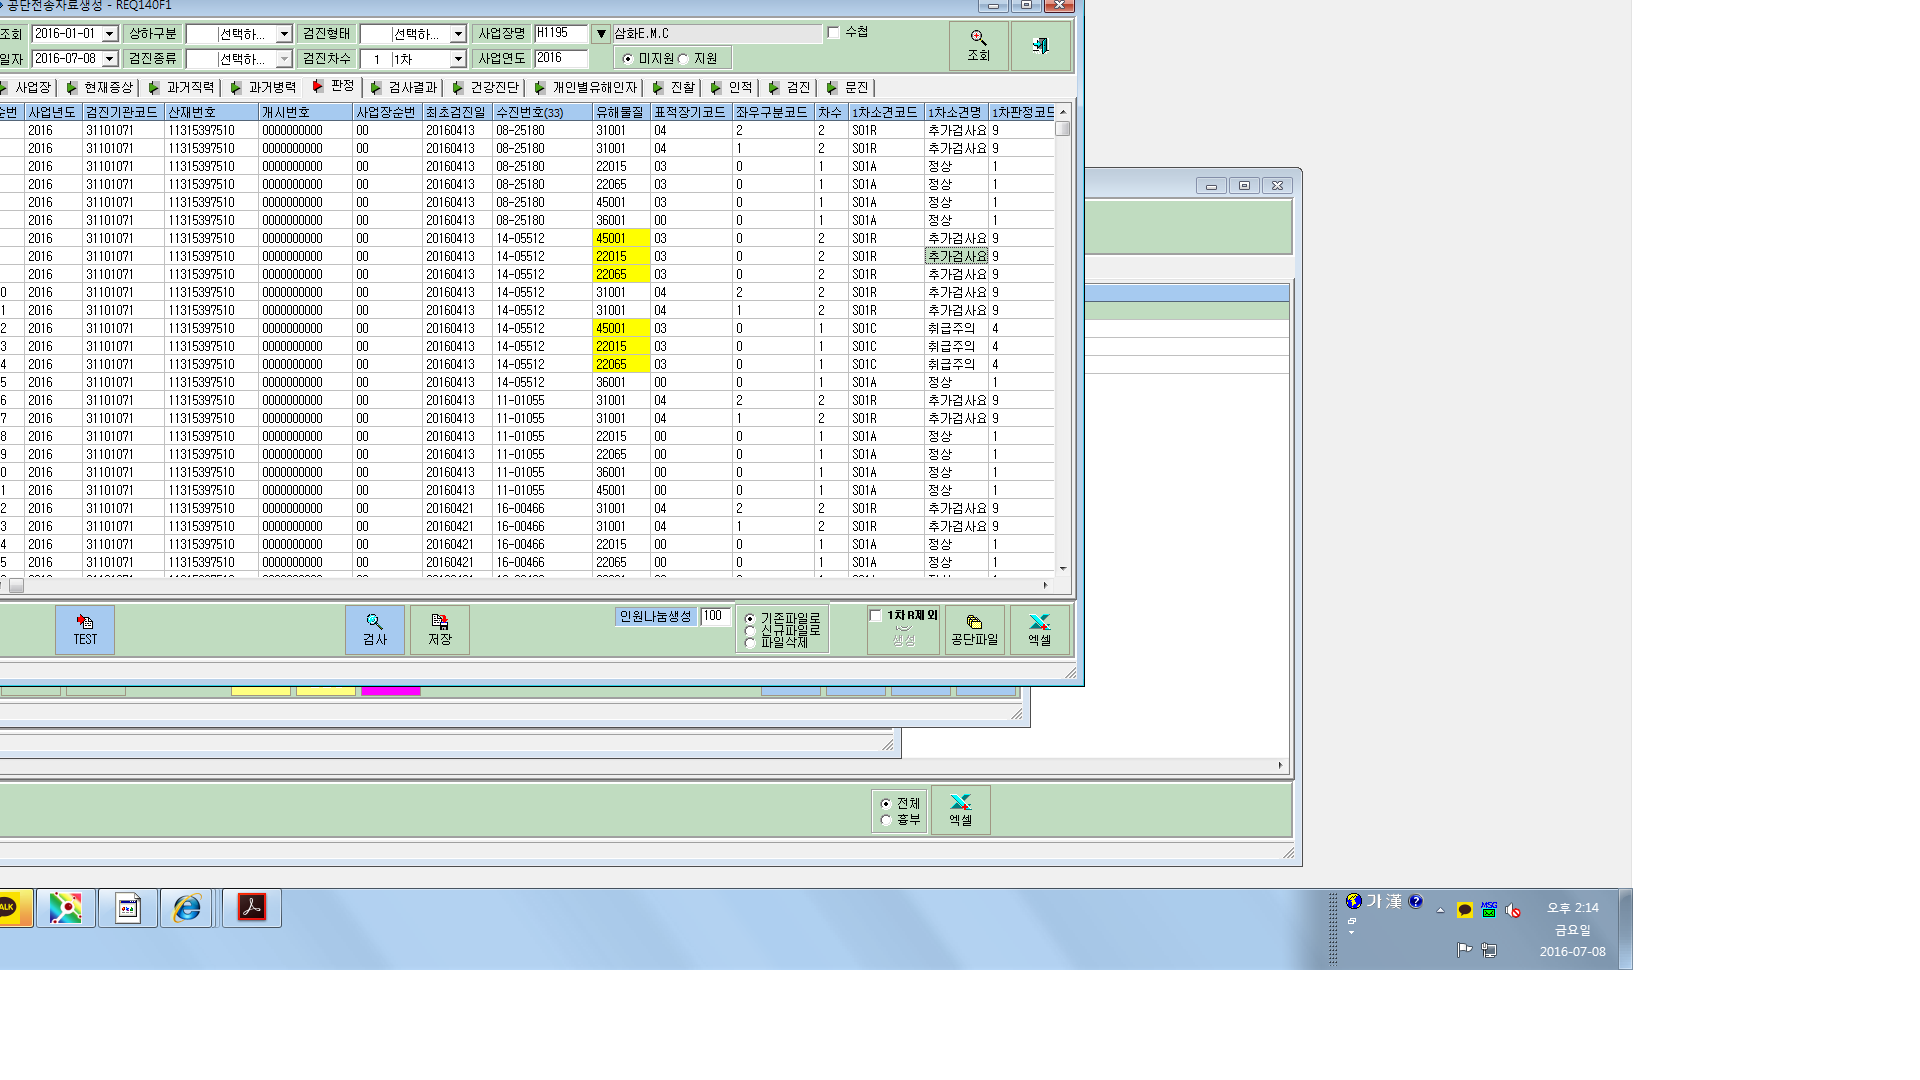
Task: Save with the 저장 button
Action: (440, 630)
